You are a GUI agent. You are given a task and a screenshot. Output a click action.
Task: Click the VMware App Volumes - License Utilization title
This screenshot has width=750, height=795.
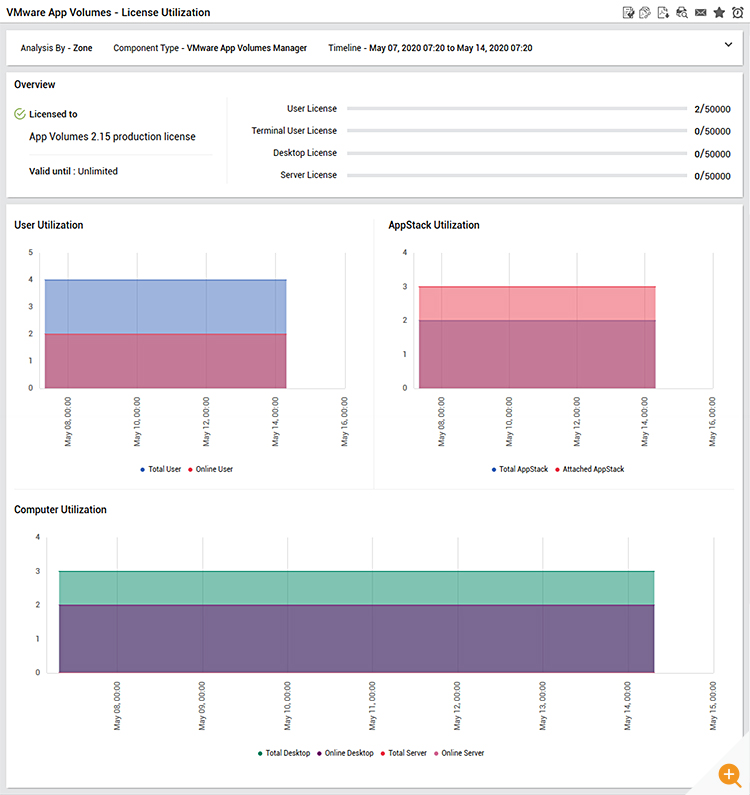(108, 13)
